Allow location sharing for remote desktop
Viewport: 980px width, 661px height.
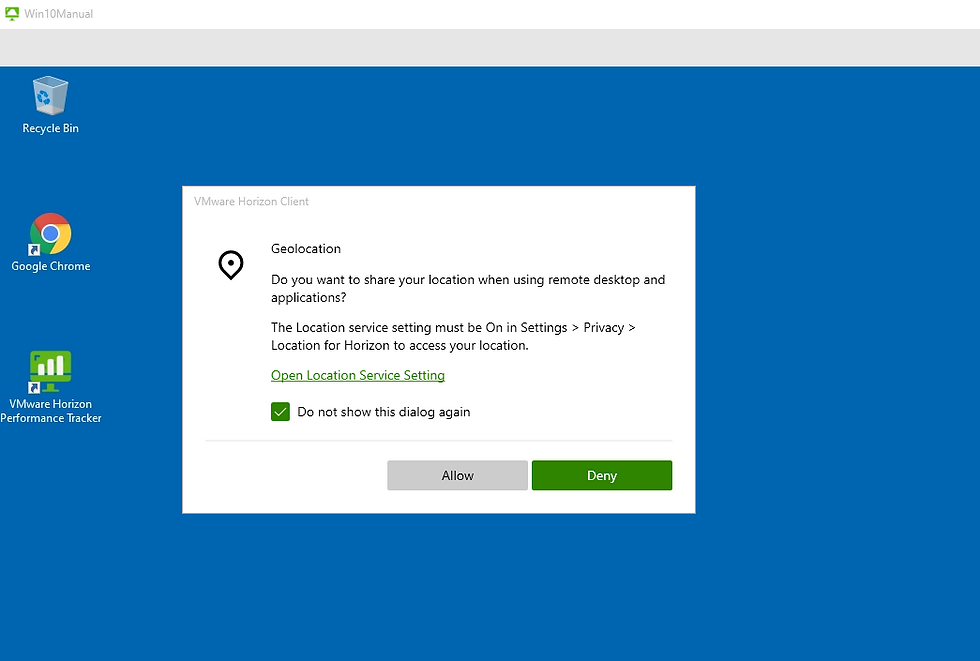[457, 475]
